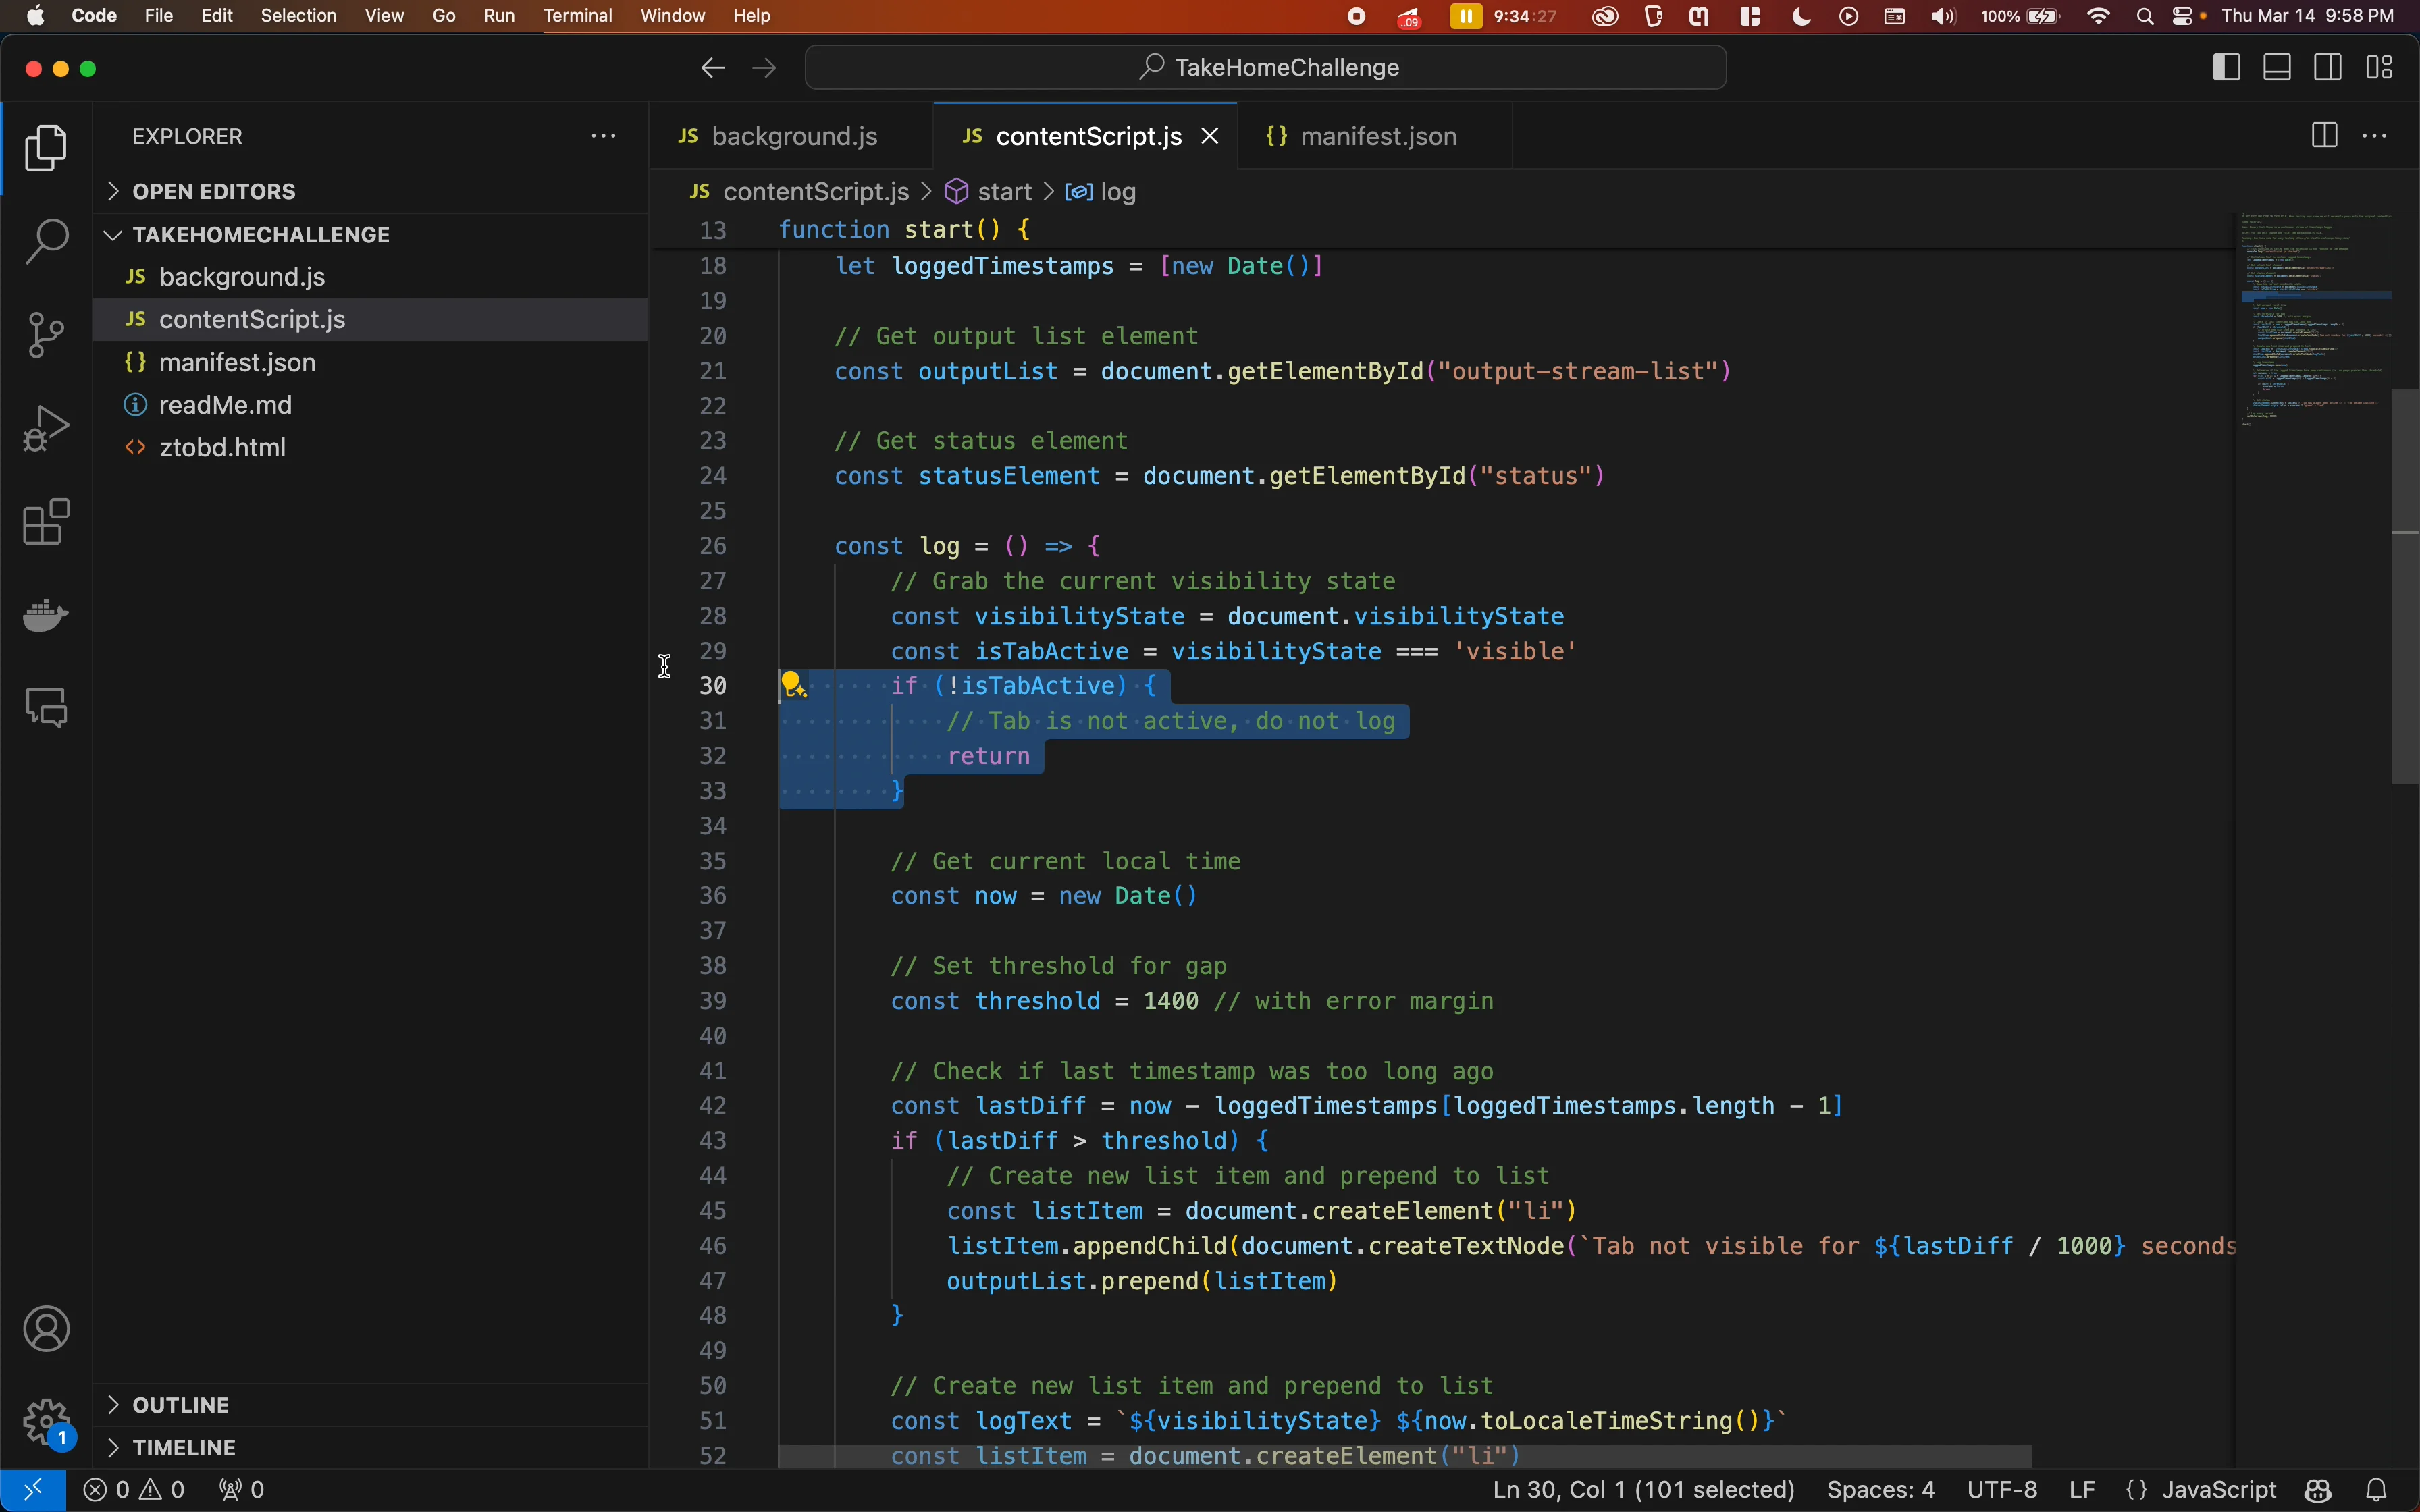Open errors and warnings count in status bar
This screenshot has width=2420, height=1512.
(134, 1490)
